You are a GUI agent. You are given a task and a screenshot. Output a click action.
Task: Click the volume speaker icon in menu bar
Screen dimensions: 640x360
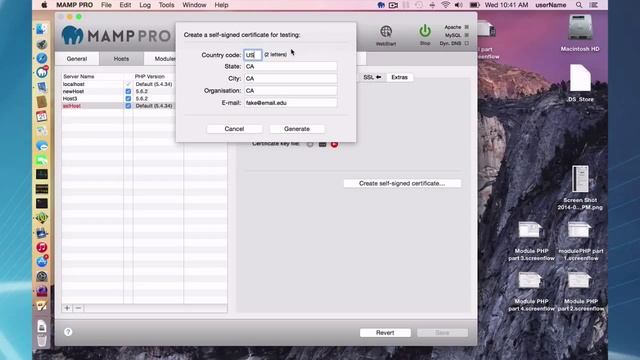(459, 5)
